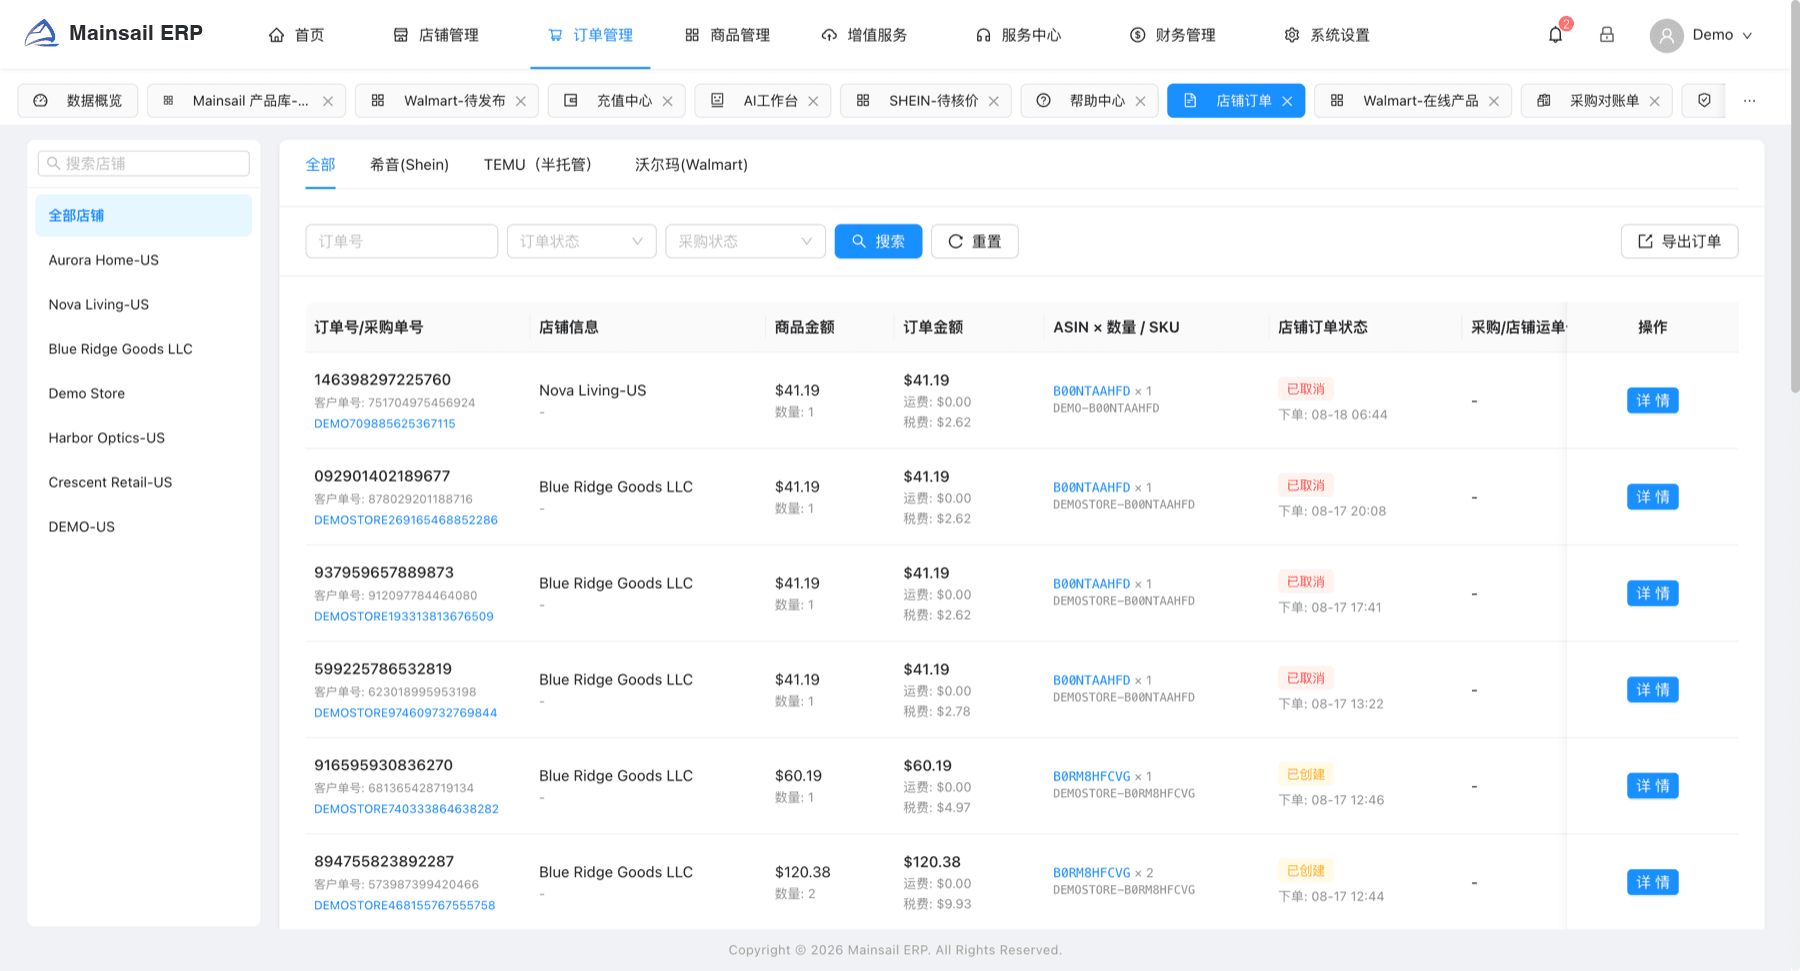Click the 重置 button
This screenshot has width=1800, height=971.
pos(974,241)
